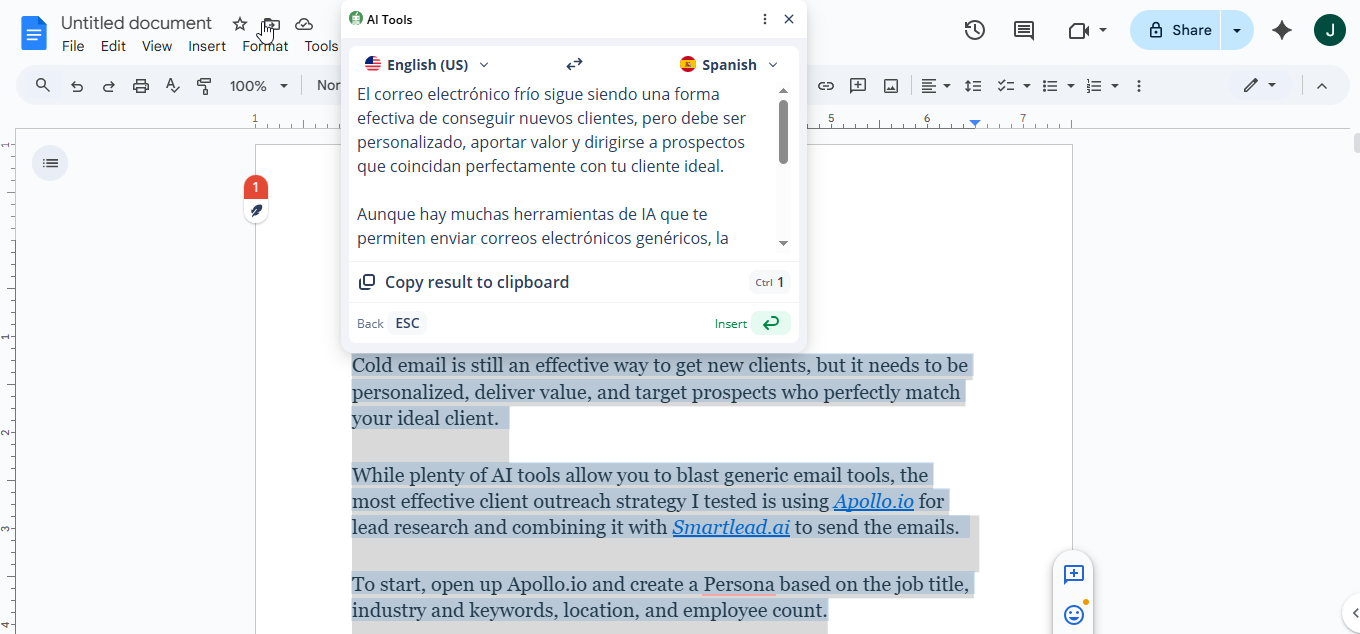This screenshot has width=1360, height=634.
Task: Follow the Smartlead.ai hyperlink
Action: 731,527
